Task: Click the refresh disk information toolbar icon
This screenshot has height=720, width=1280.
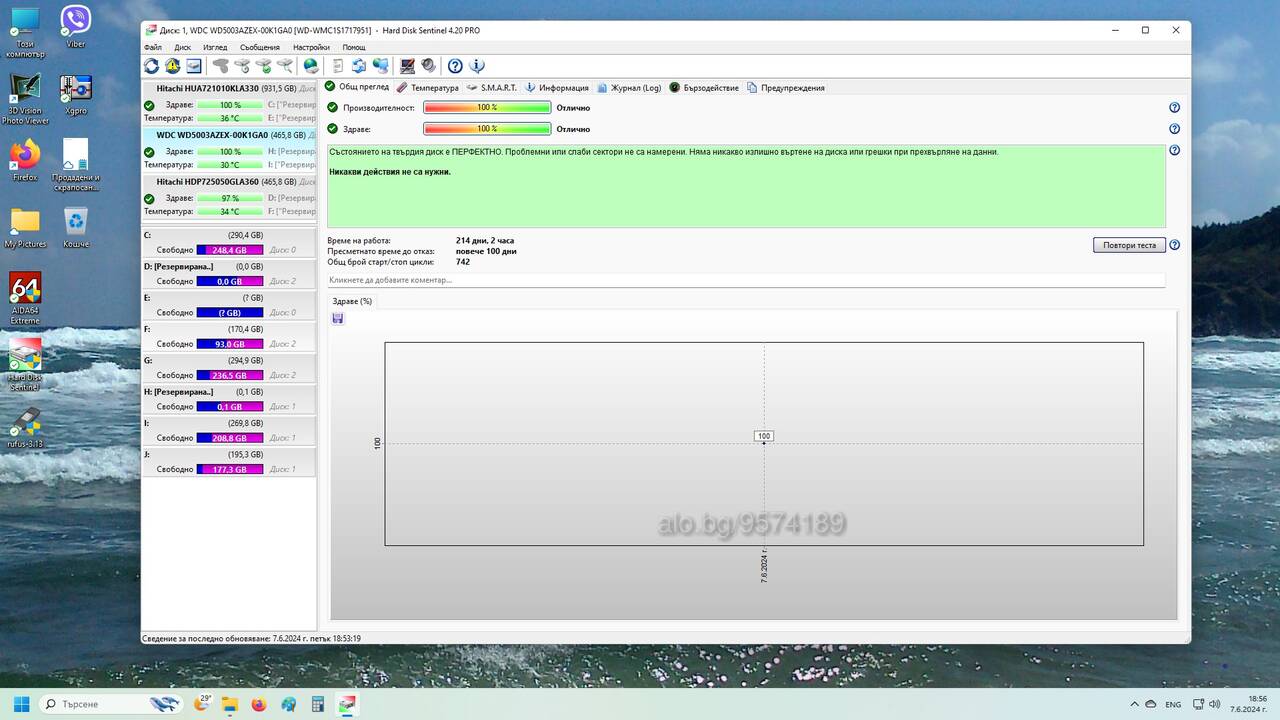Action: [x=151, y=66]
